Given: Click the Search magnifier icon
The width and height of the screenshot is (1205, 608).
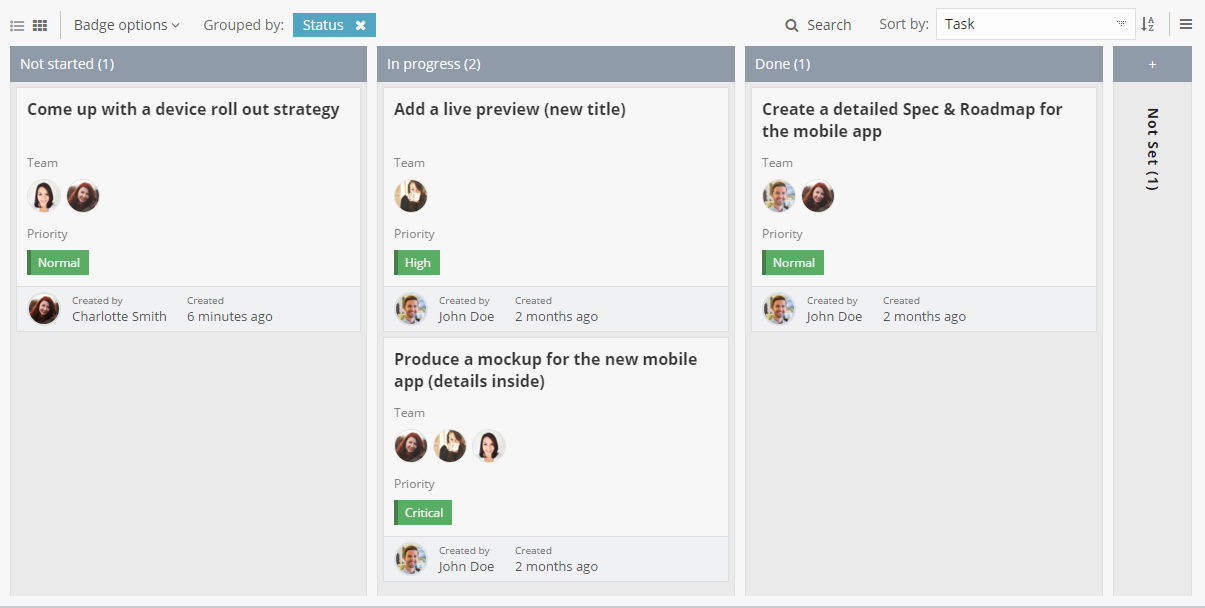Looking at the screenshot, I should click(x=792, y=25).
